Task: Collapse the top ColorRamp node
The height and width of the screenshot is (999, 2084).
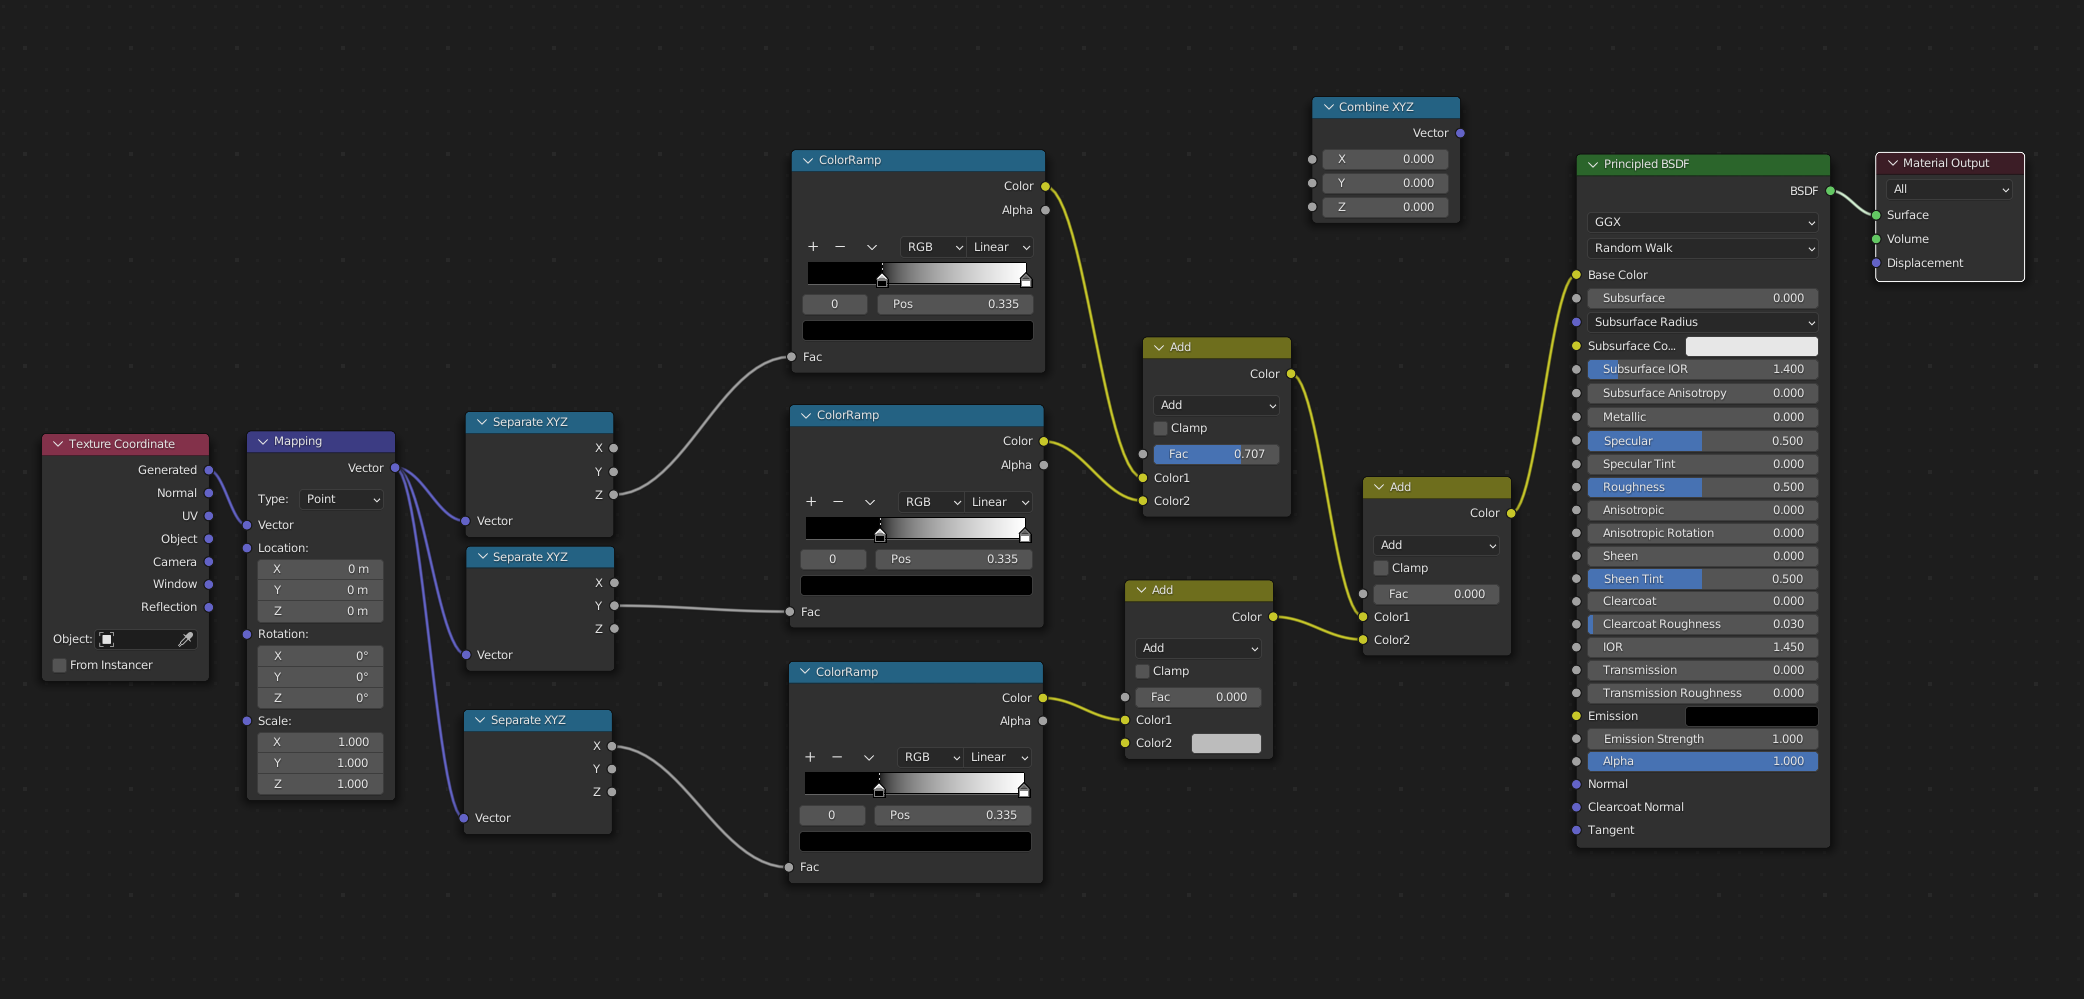Action: (808, 160)
